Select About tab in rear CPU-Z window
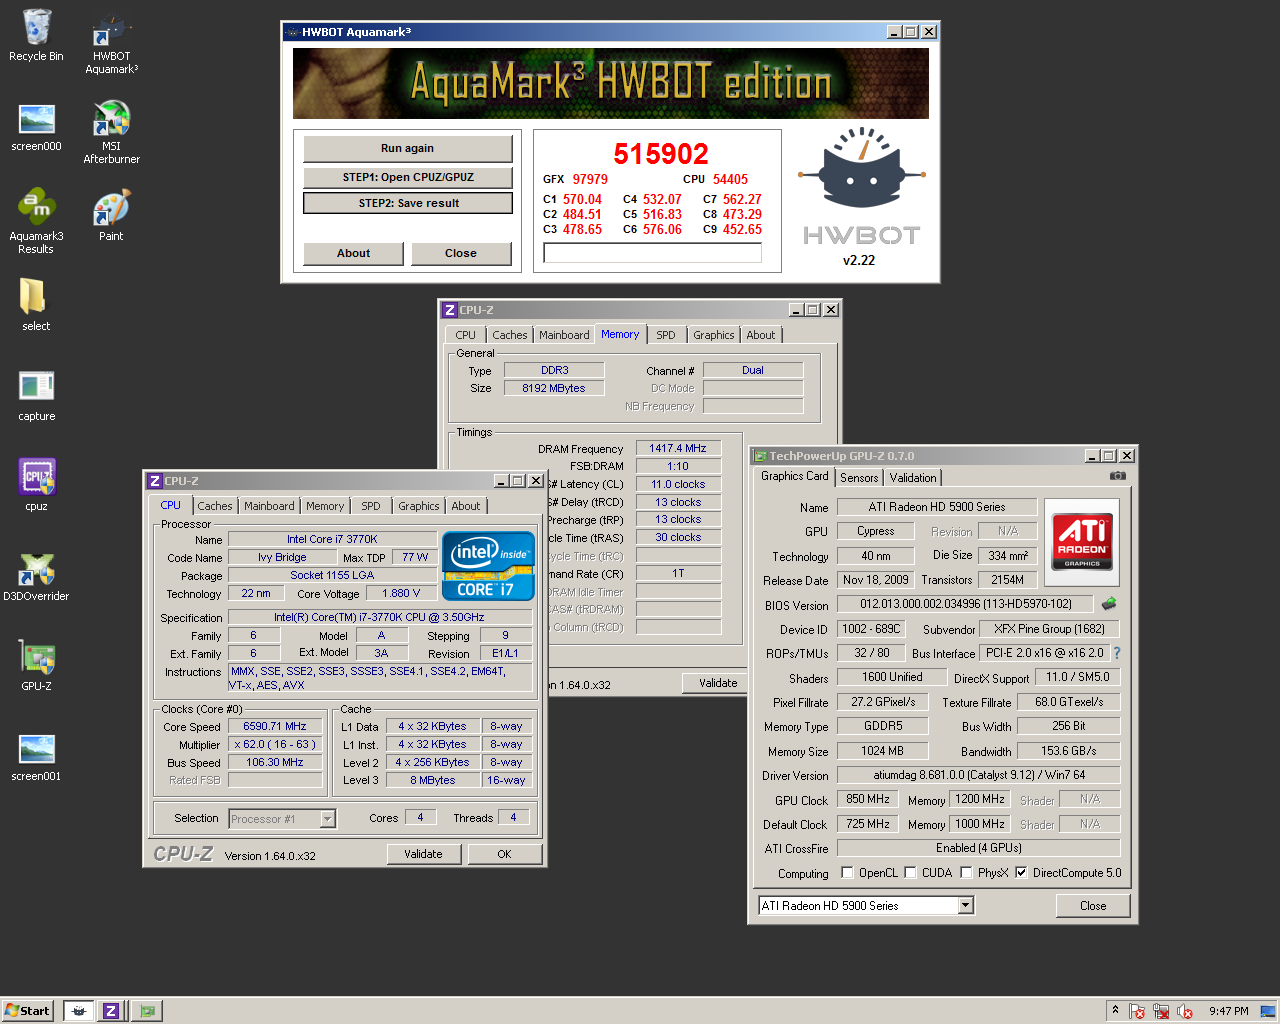This screenshot has height=1024, width=1280. (x=760, y=335)
